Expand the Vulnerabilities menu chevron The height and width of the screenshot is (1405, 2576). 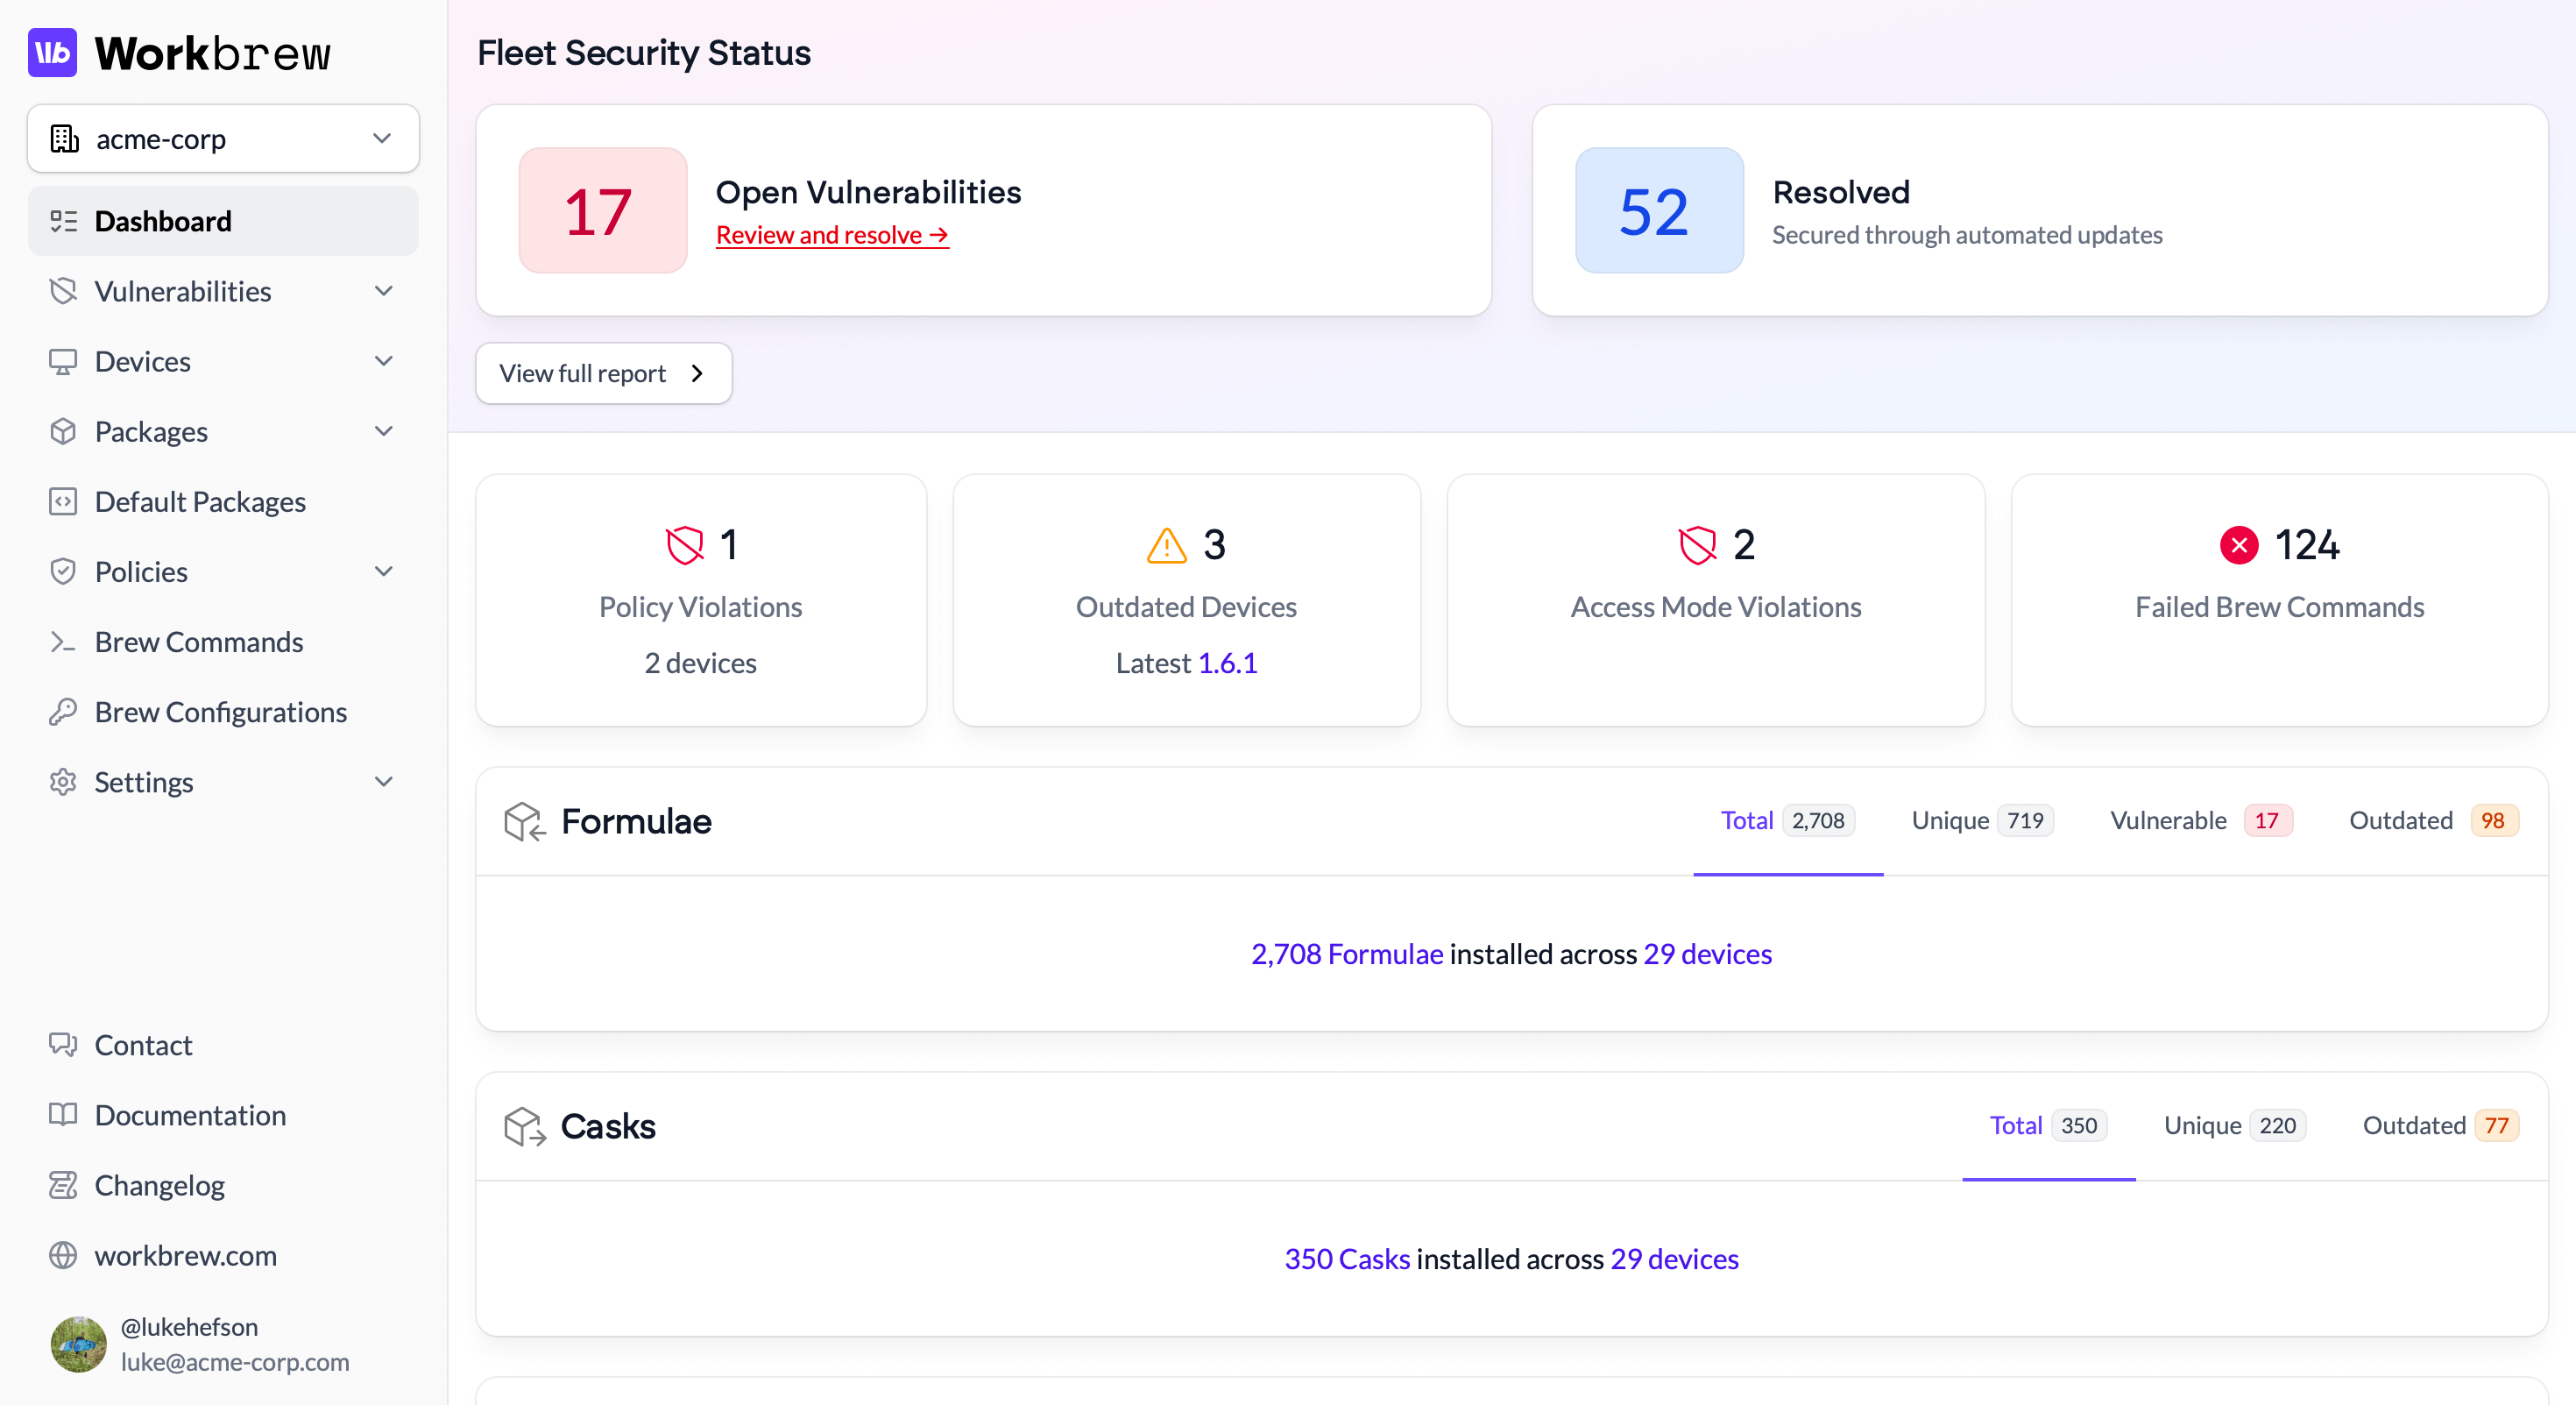pos(383,291)
